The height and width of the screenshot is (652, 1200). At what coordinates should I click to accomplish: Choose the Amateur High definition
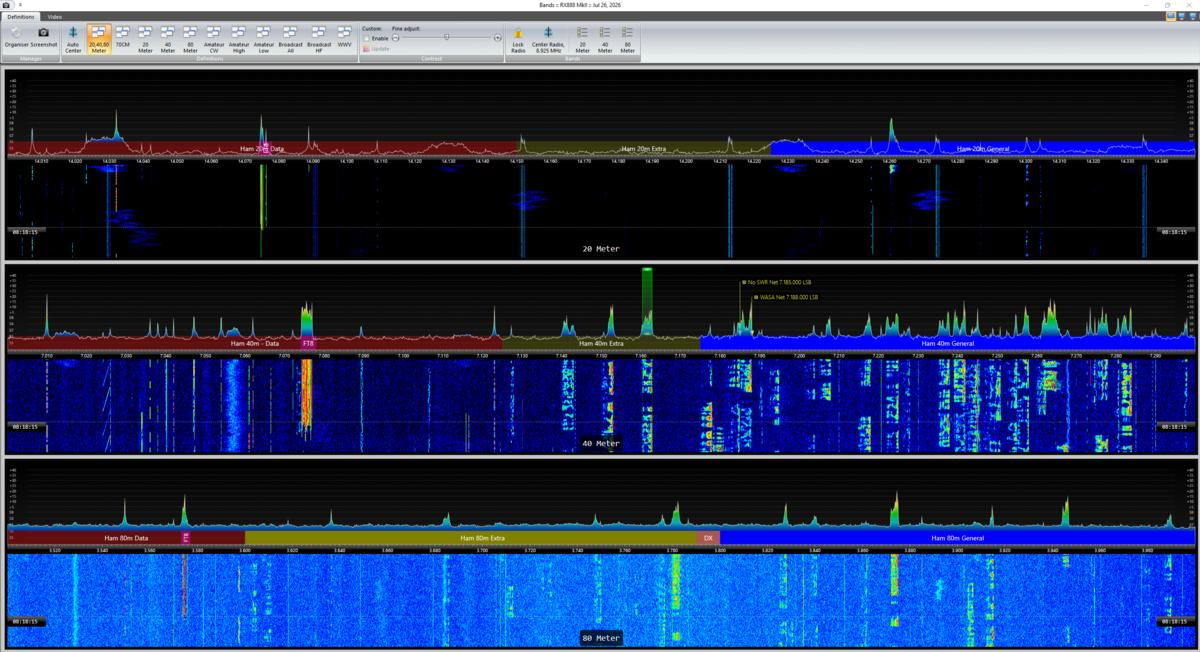coord(239,39)
